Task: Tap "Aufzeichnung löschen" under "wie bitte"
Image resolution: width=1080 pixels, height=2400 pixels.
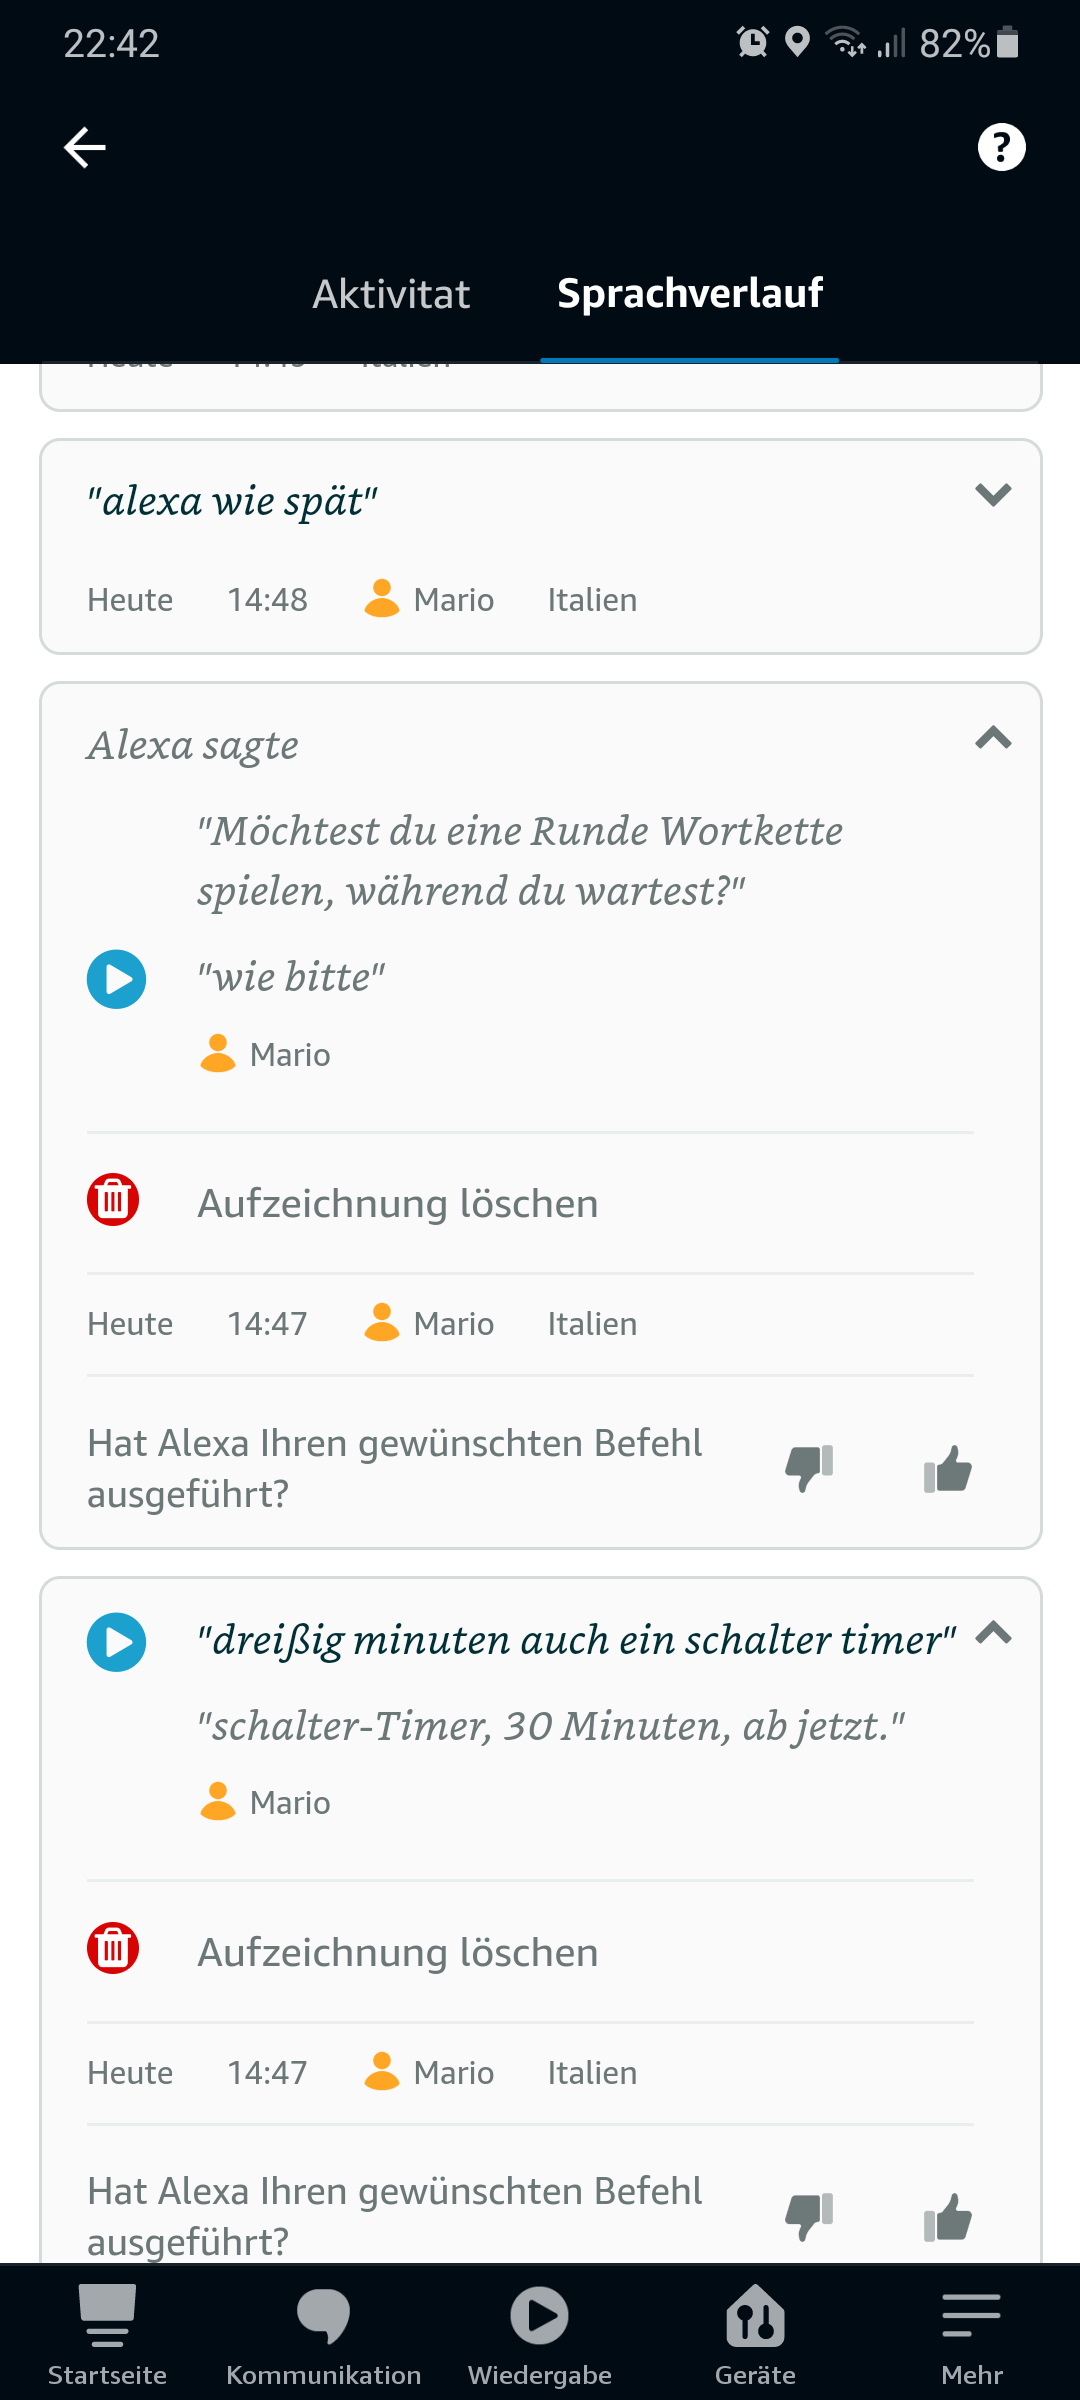Action: (x=398, y=1204)
